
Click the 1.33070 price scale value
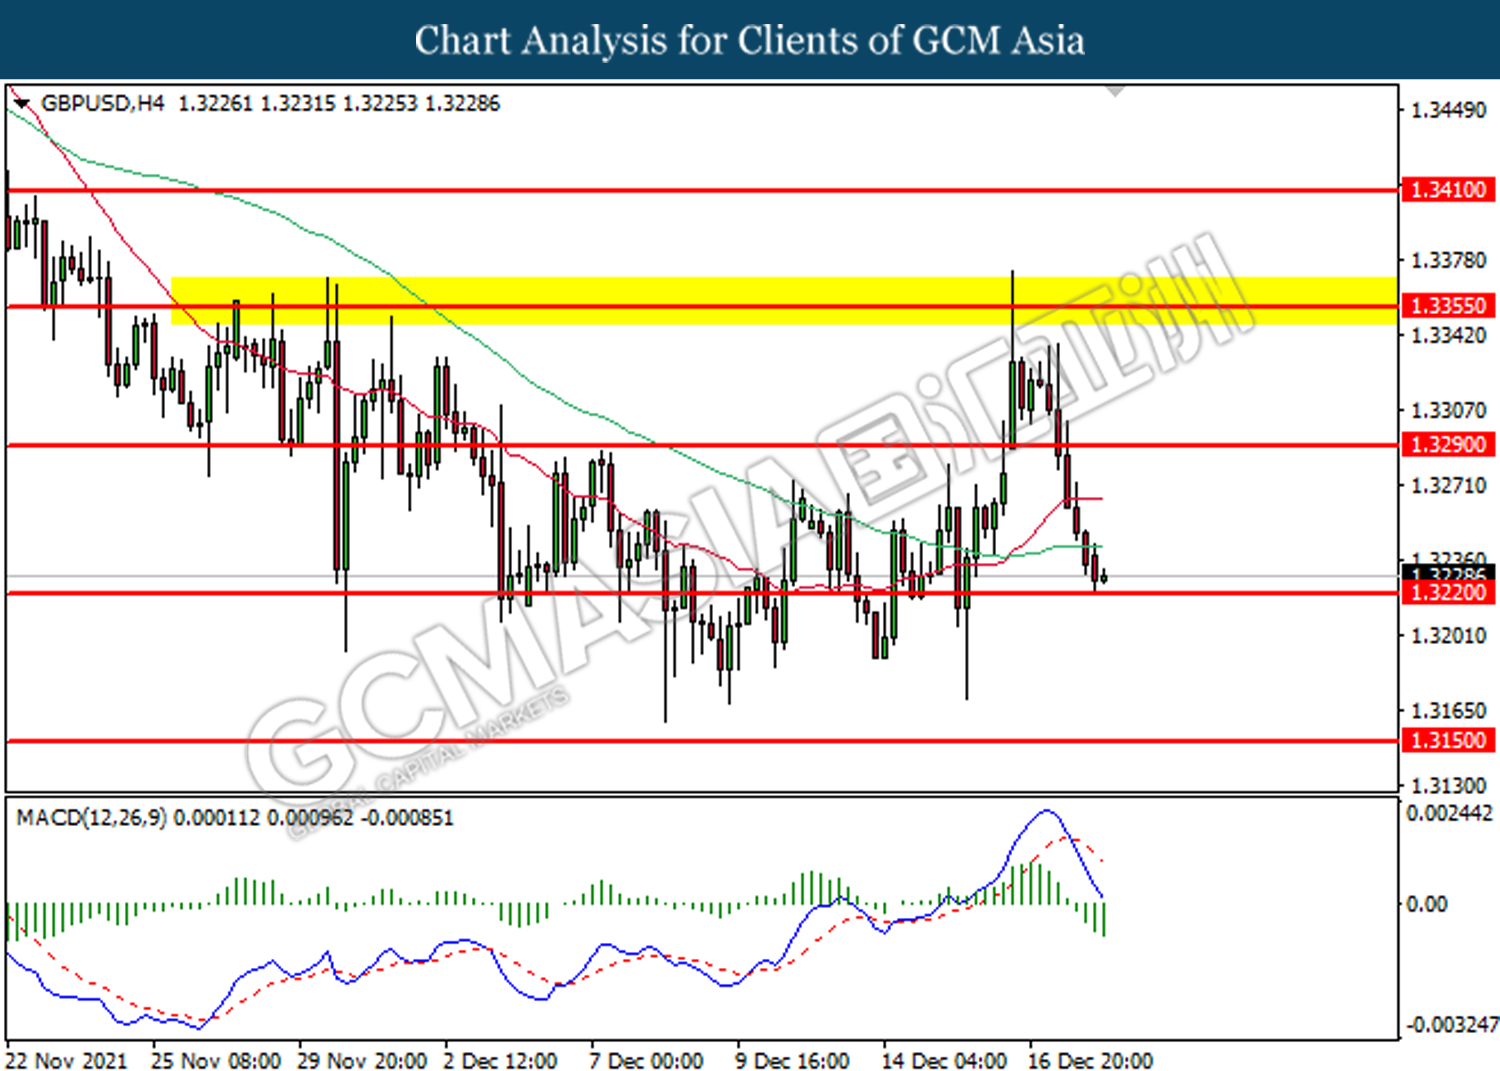[x=1448, y=410]
